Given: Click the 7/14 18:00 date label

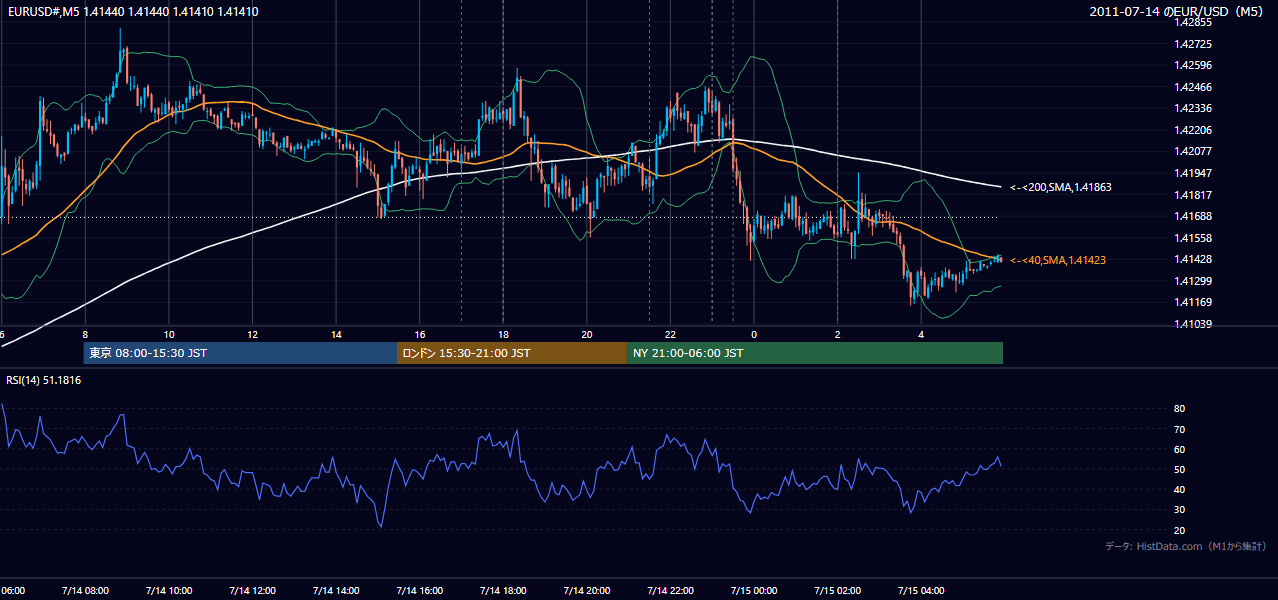Looking at the screenshot, I should click(x=503, y=591).
